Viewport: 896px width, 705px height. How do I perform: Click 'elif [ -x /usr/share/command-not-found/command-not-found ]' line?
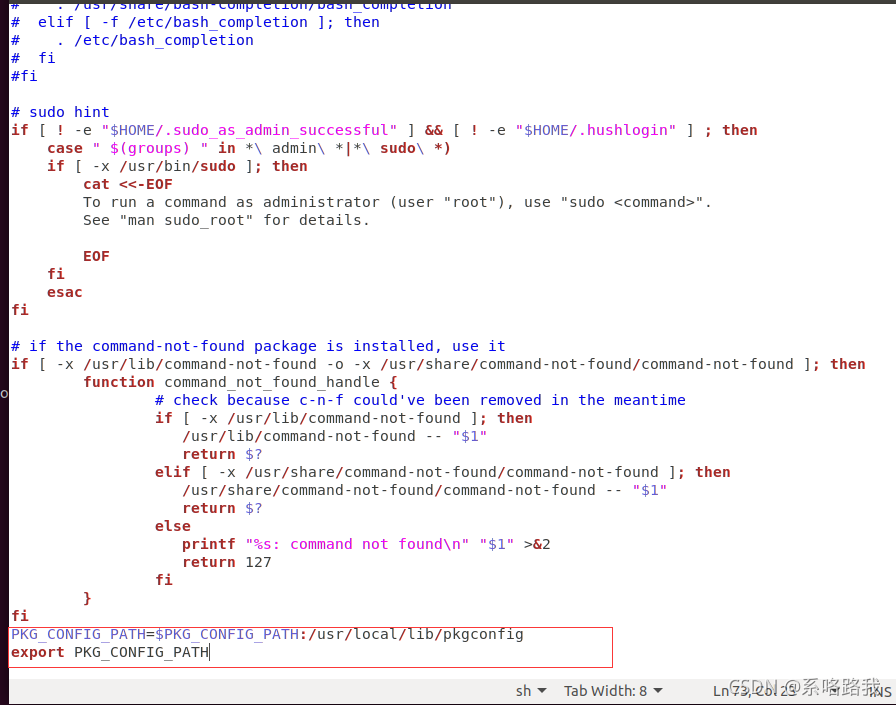coord(442,472)
